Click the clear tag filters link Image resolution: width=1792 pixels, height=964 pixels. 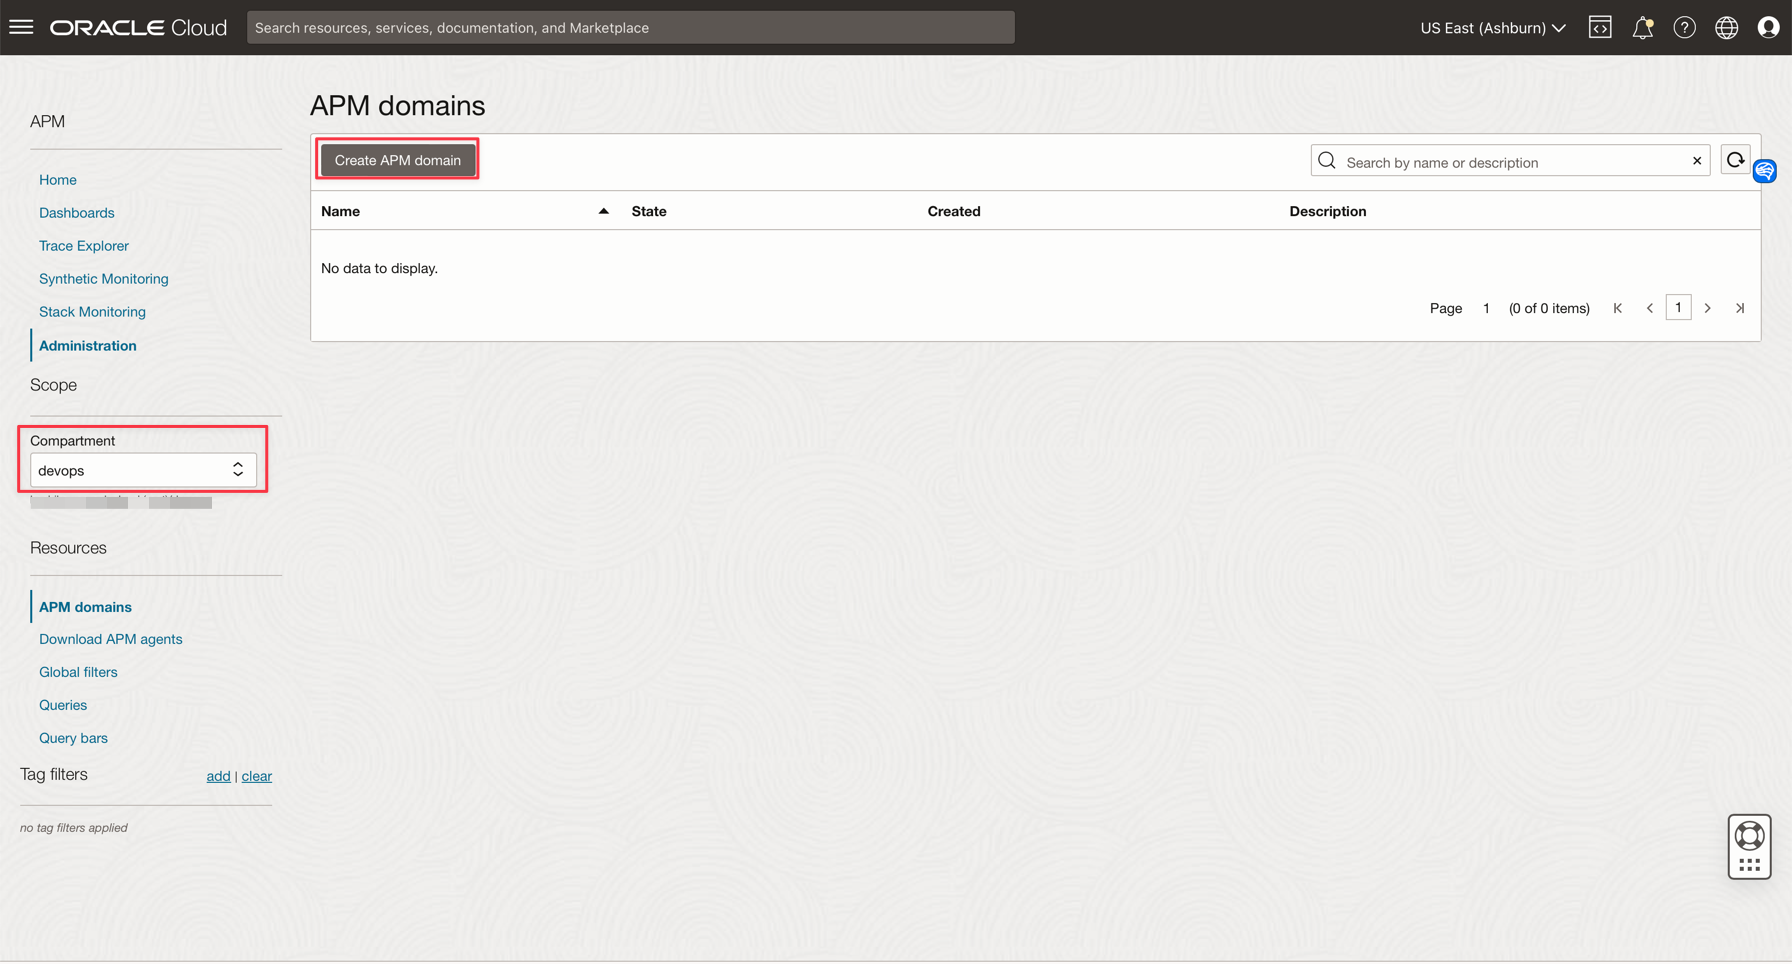click(256, 776)
